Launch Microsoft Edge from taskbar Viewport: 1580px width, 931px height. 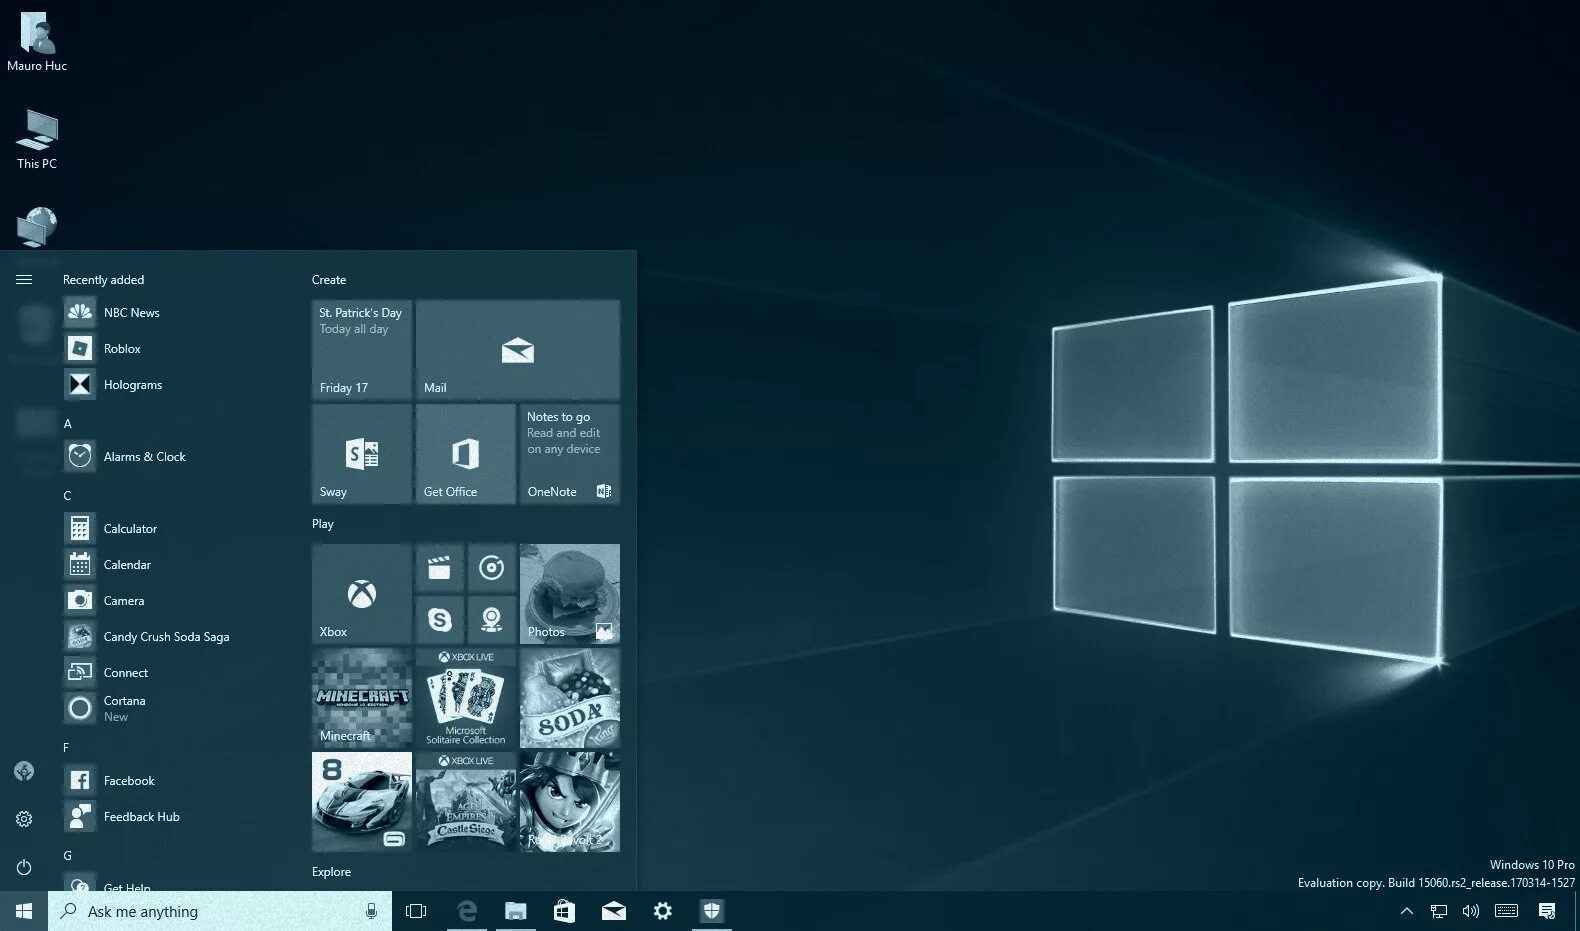(x=467, y=911)
